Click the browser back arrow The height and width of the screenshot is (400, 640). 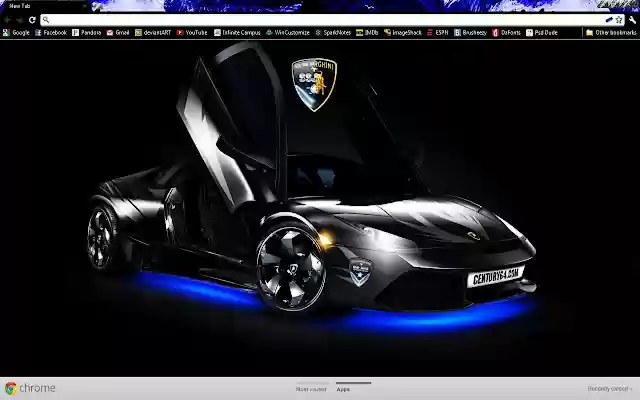pos(7,20)
